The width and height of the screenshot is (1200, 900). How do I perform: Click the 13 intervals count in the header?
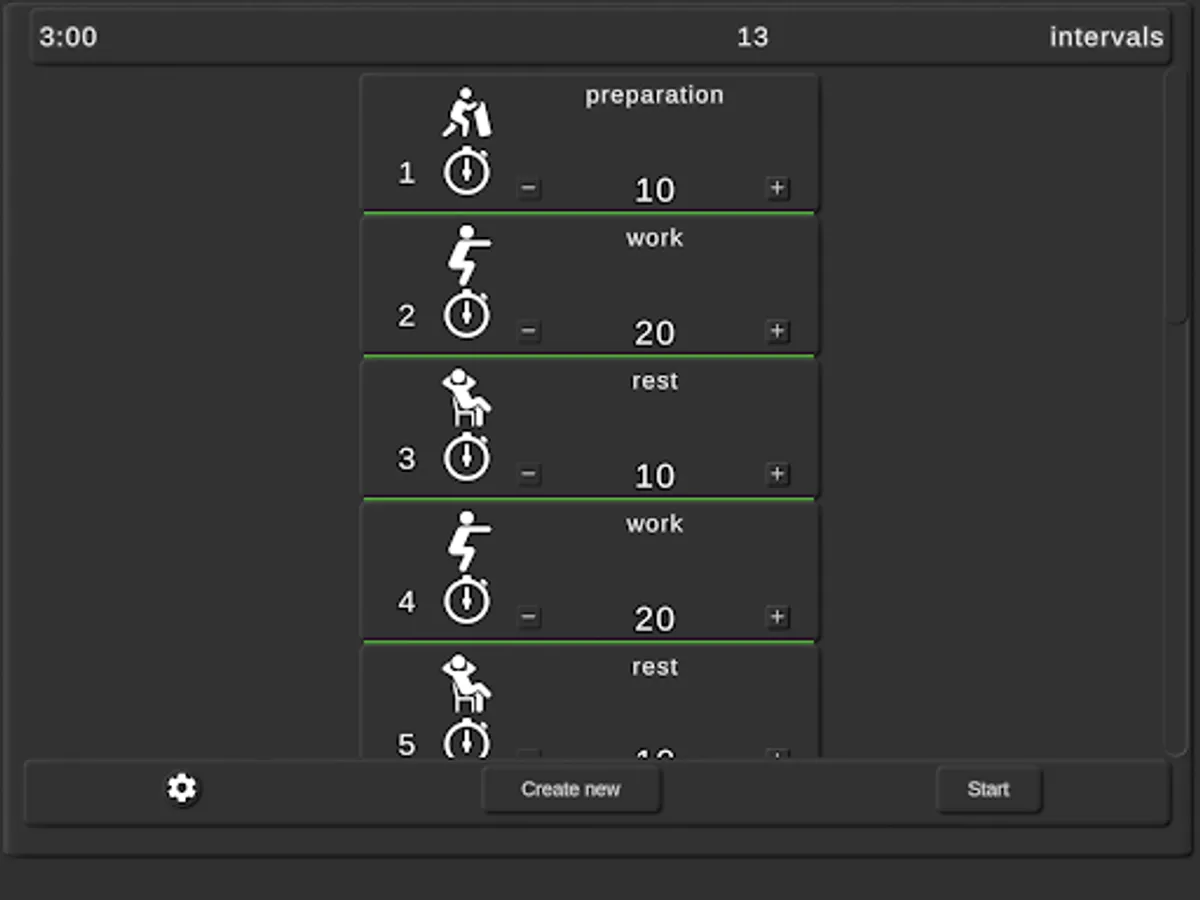point(754,37)
